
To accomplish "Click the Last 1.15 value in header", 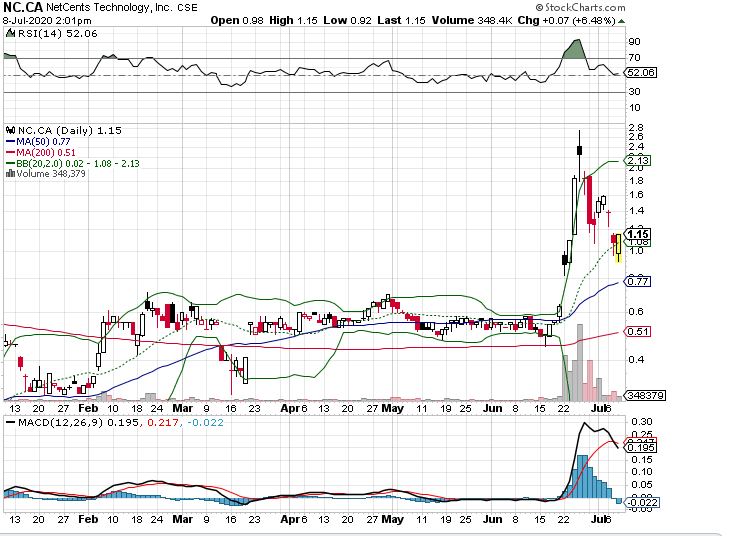I will (x=401, y=20).
